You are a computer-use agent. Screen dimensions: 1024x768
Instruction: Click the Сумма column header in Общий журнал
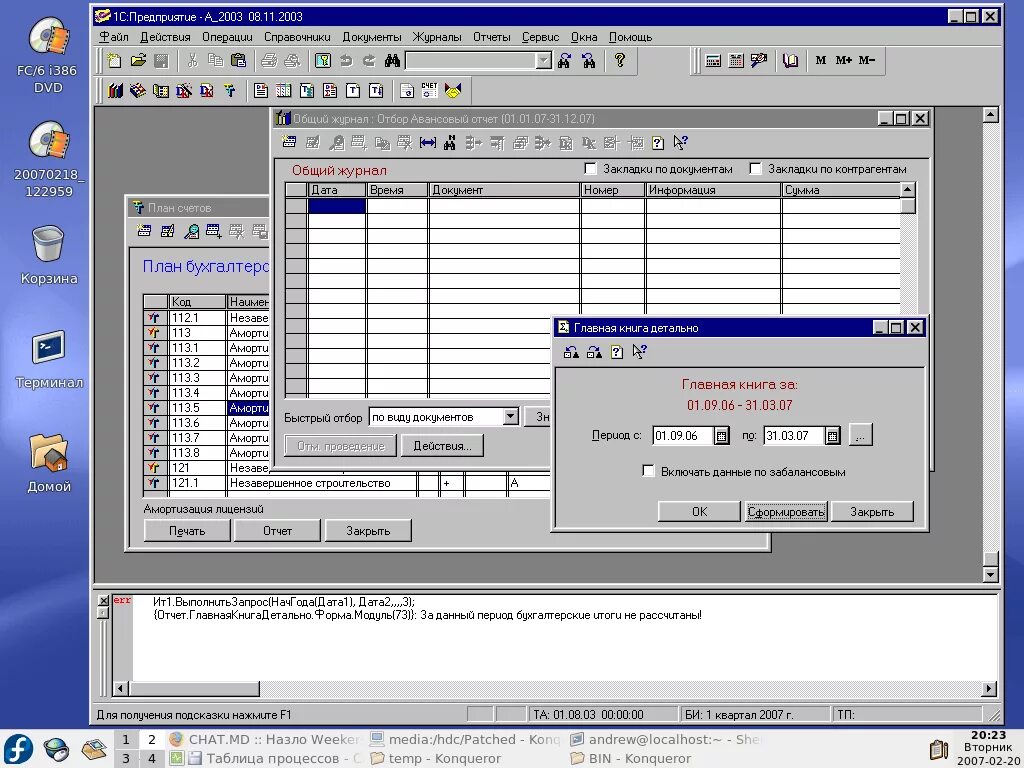841,190
